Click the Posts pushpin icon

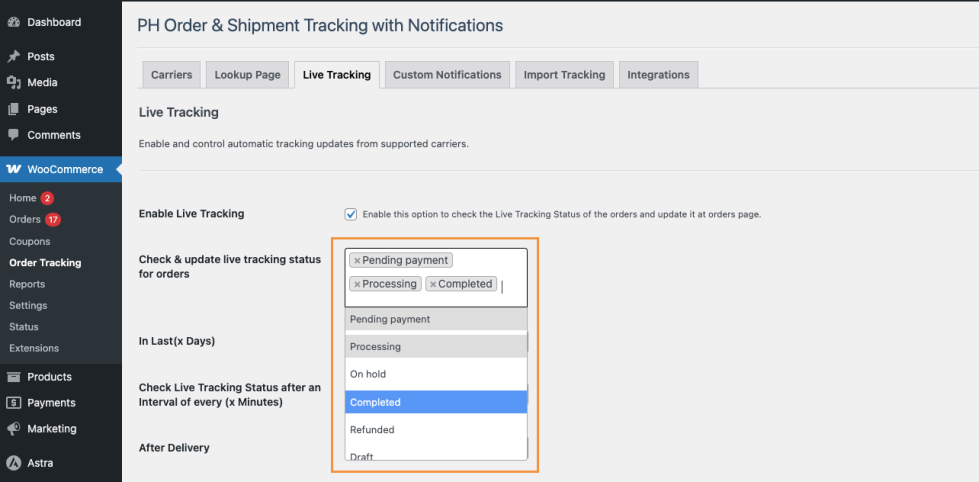point(14,57)
